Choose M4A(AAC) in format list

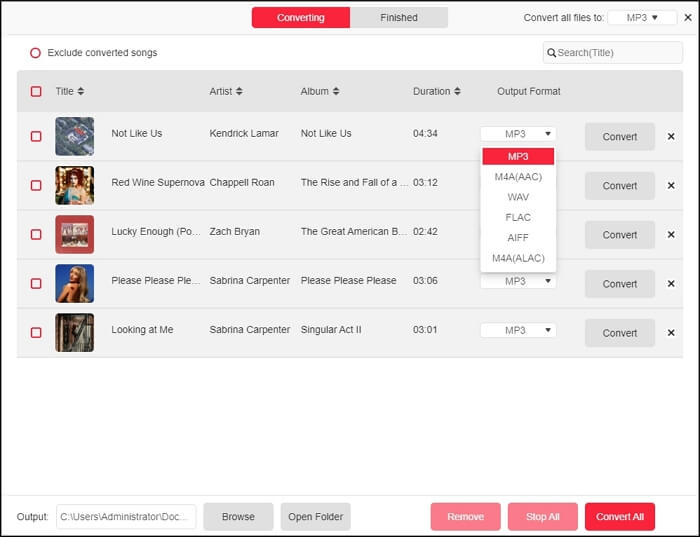tap(518, 177)
